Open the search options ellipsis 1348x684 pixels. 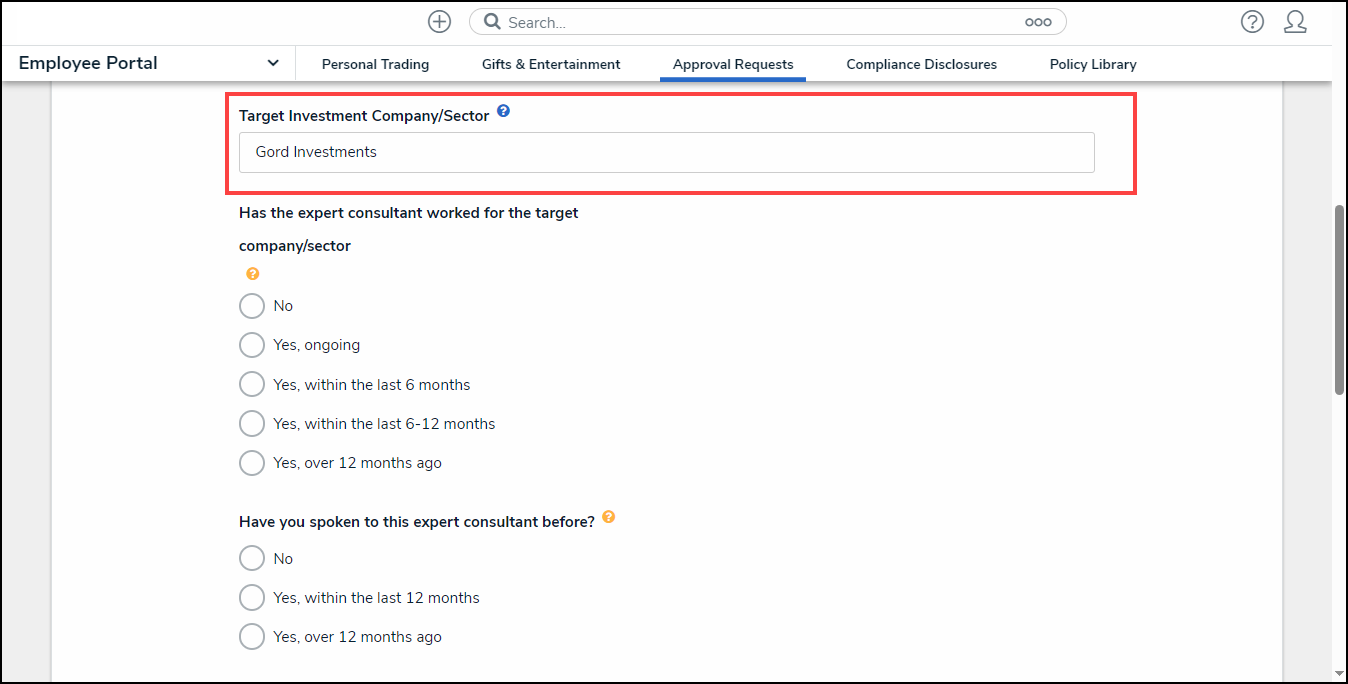click(x=1038, y=22)
